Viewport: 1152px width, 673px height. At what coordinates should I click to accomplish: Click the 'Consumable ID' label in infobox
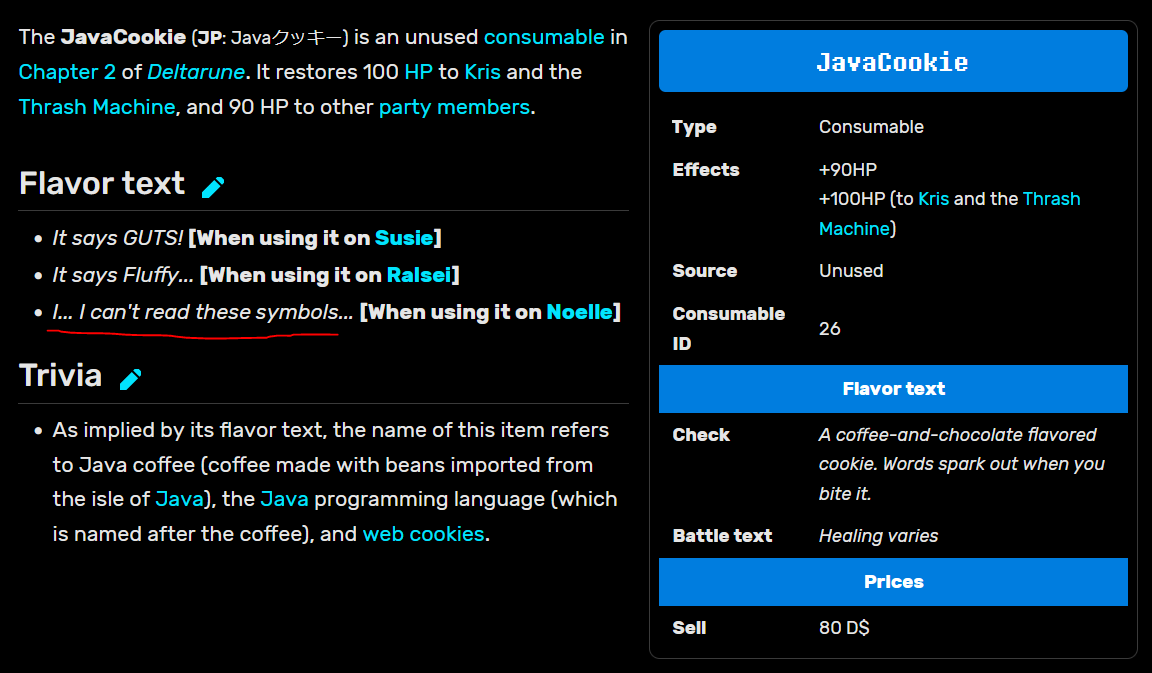point(728,328)
